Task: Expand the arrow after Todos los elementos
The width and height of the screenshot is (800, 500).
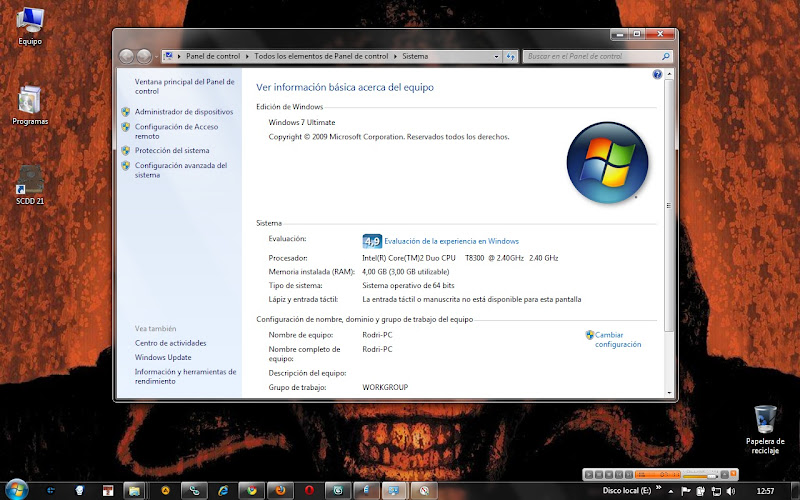Action: tap(395, 57)
